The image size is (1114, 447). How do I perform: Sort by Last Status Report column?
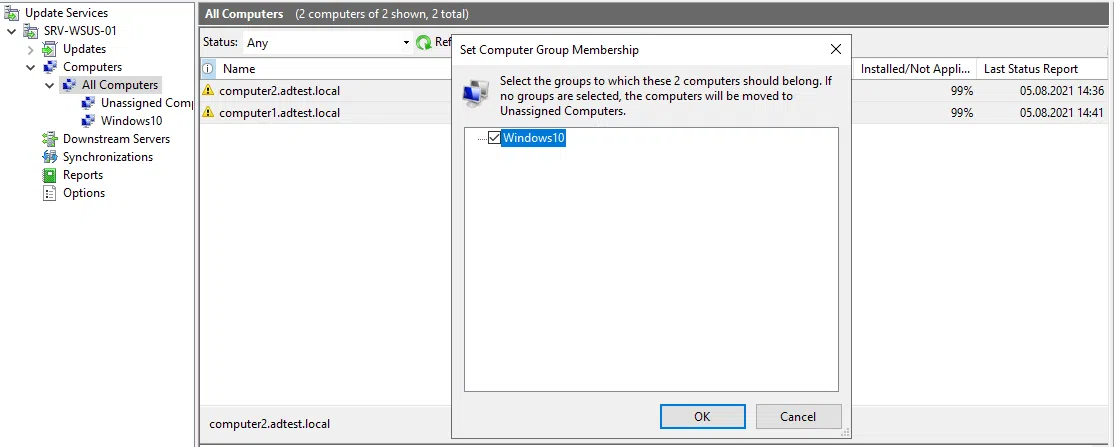1030,69
